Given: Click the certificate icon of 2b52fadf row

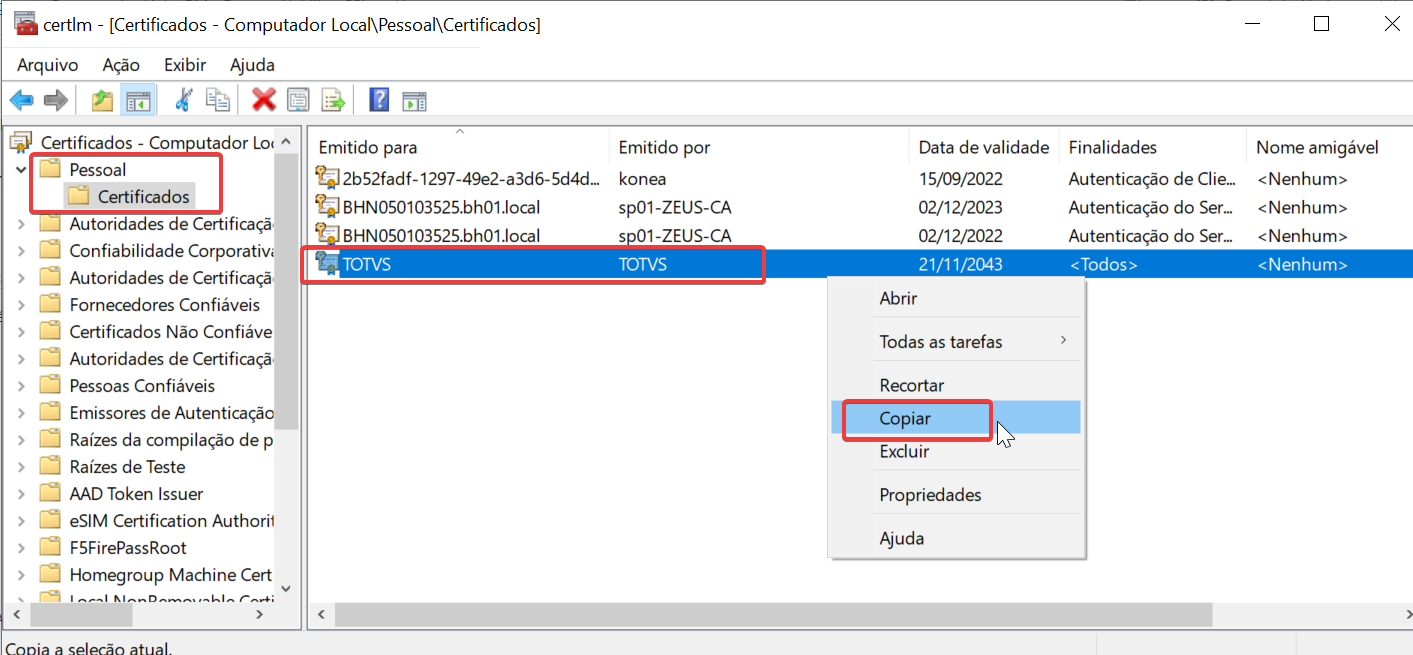Looking at the screenshot, I should tap(328, 179).
